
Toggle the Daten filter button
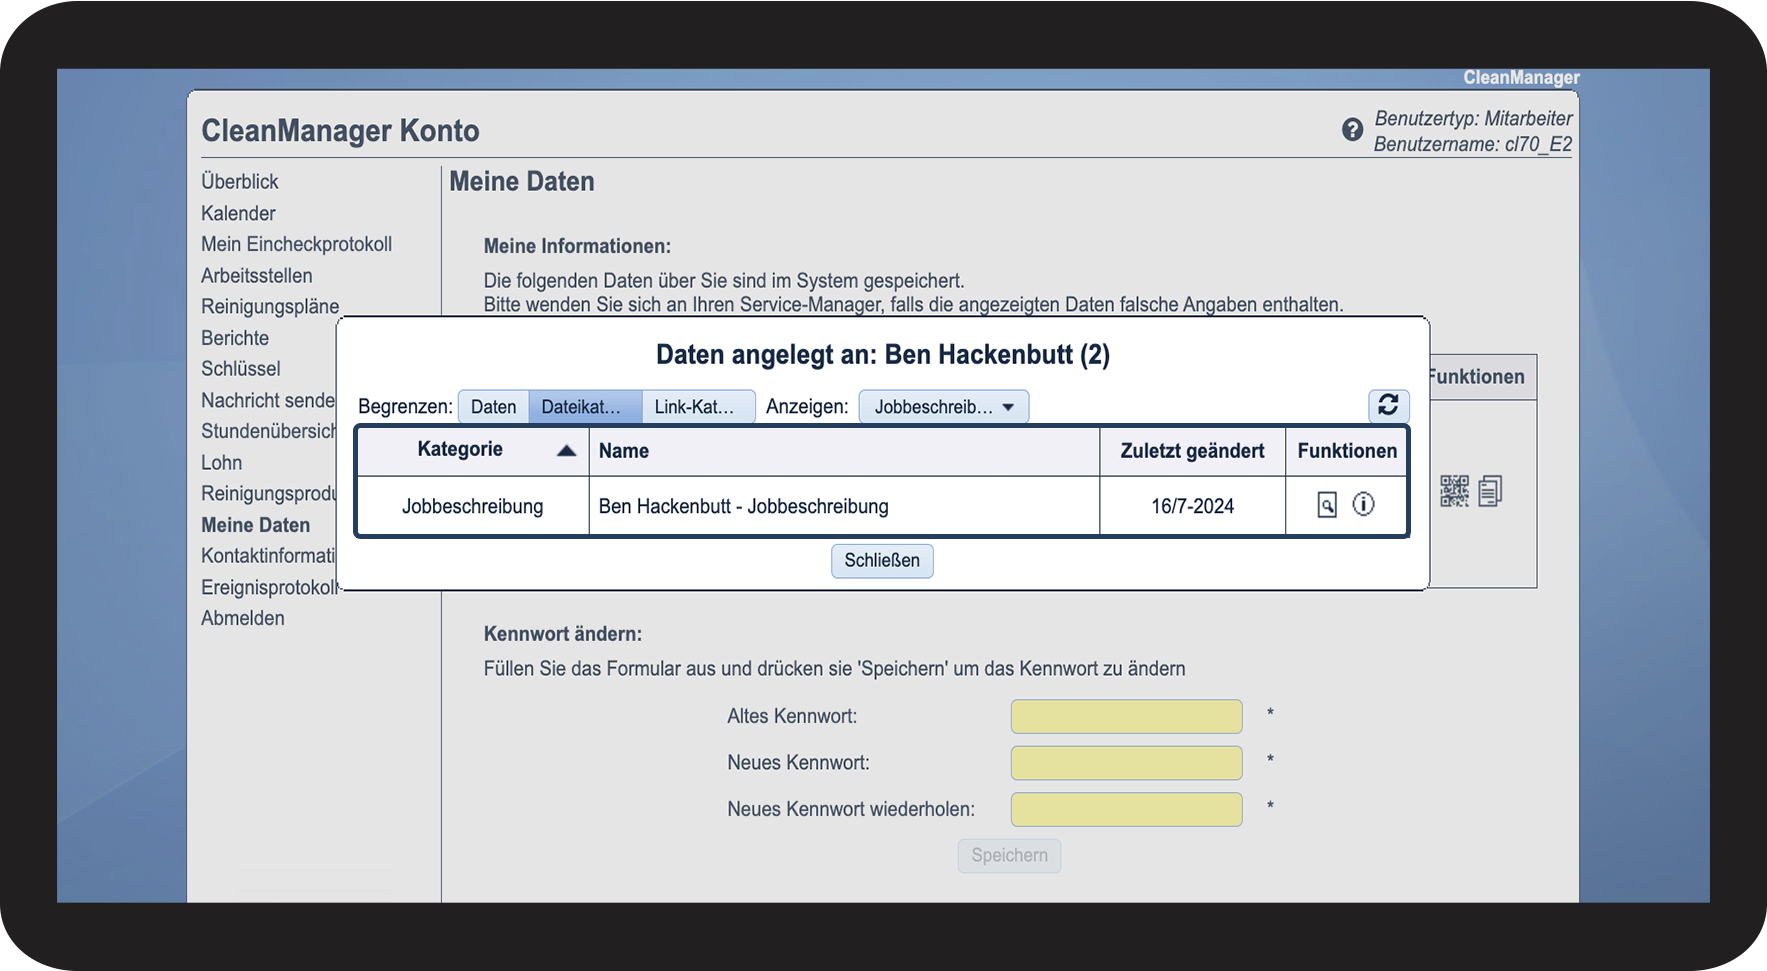tap(493, 407)
